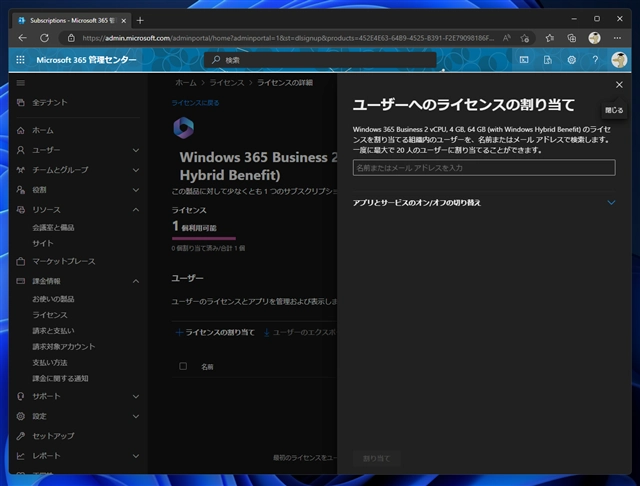640x486 pixels.
Task: Click the admin center search box
Action: click(320, 60)
